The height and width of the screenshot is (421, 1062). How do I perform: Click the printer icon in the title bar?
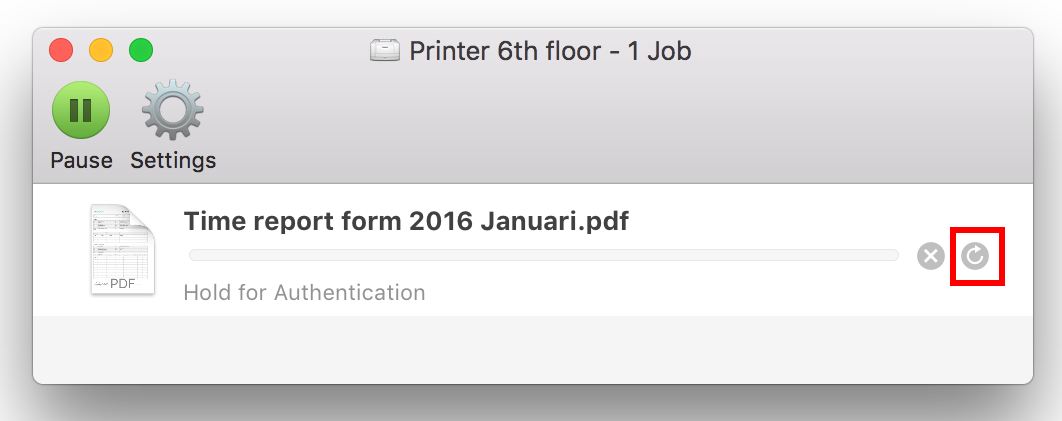point(385,51)
